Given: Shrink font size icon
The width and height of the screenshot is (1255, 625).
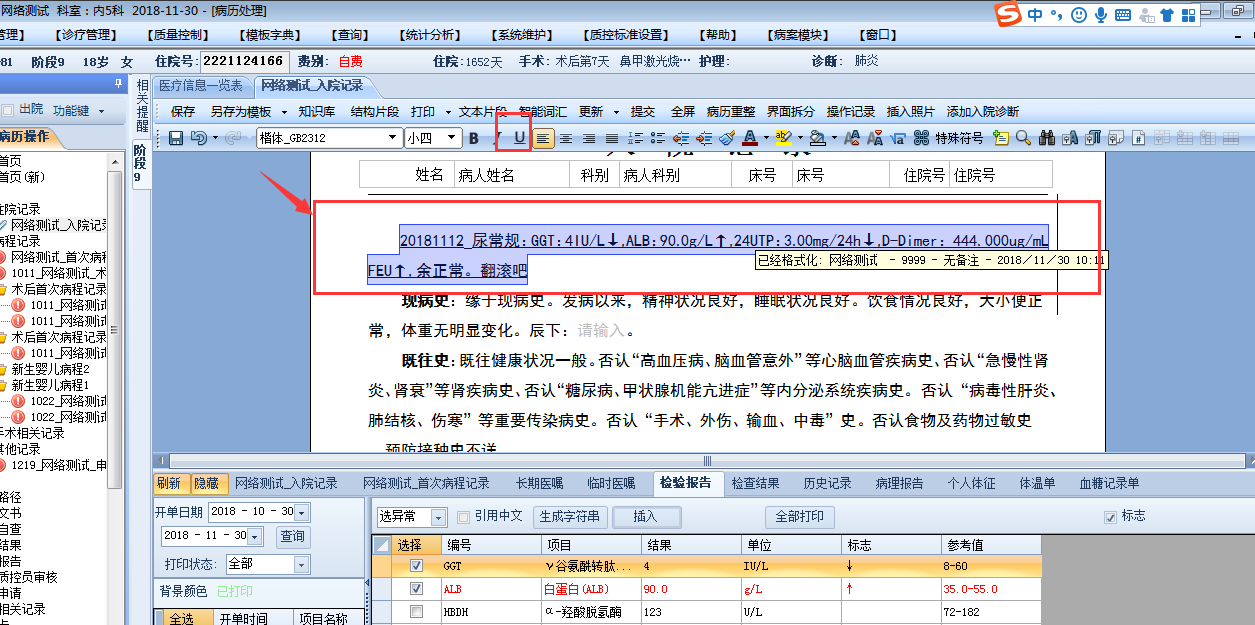Looking at the screenshot, I should click(875, 138).
